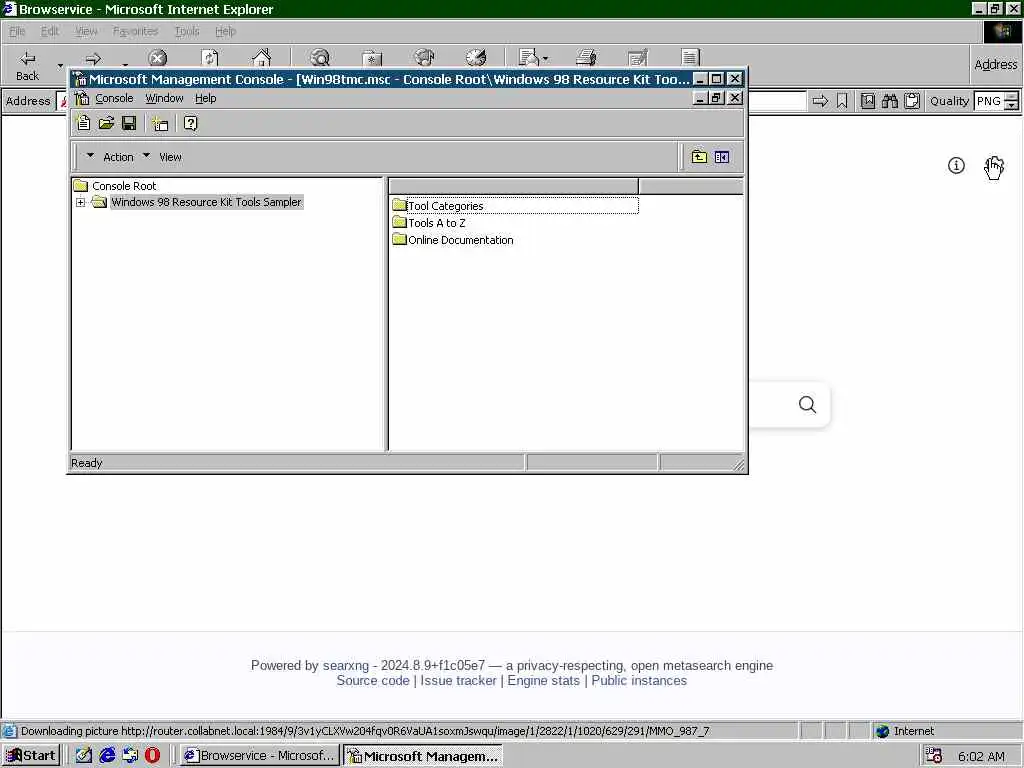Screen dimensions: 1024x768
Task: Click the Print icon in Internet Explorer toolbar
Action: pos(586,59)
